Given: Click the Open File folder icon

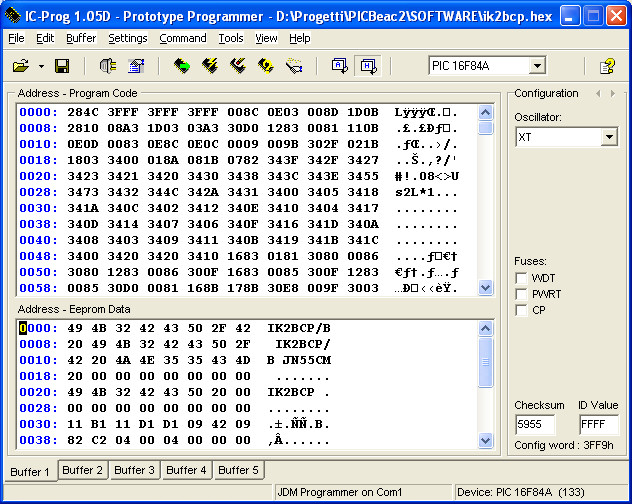Looking at the screenshot, I should point(20,66).
